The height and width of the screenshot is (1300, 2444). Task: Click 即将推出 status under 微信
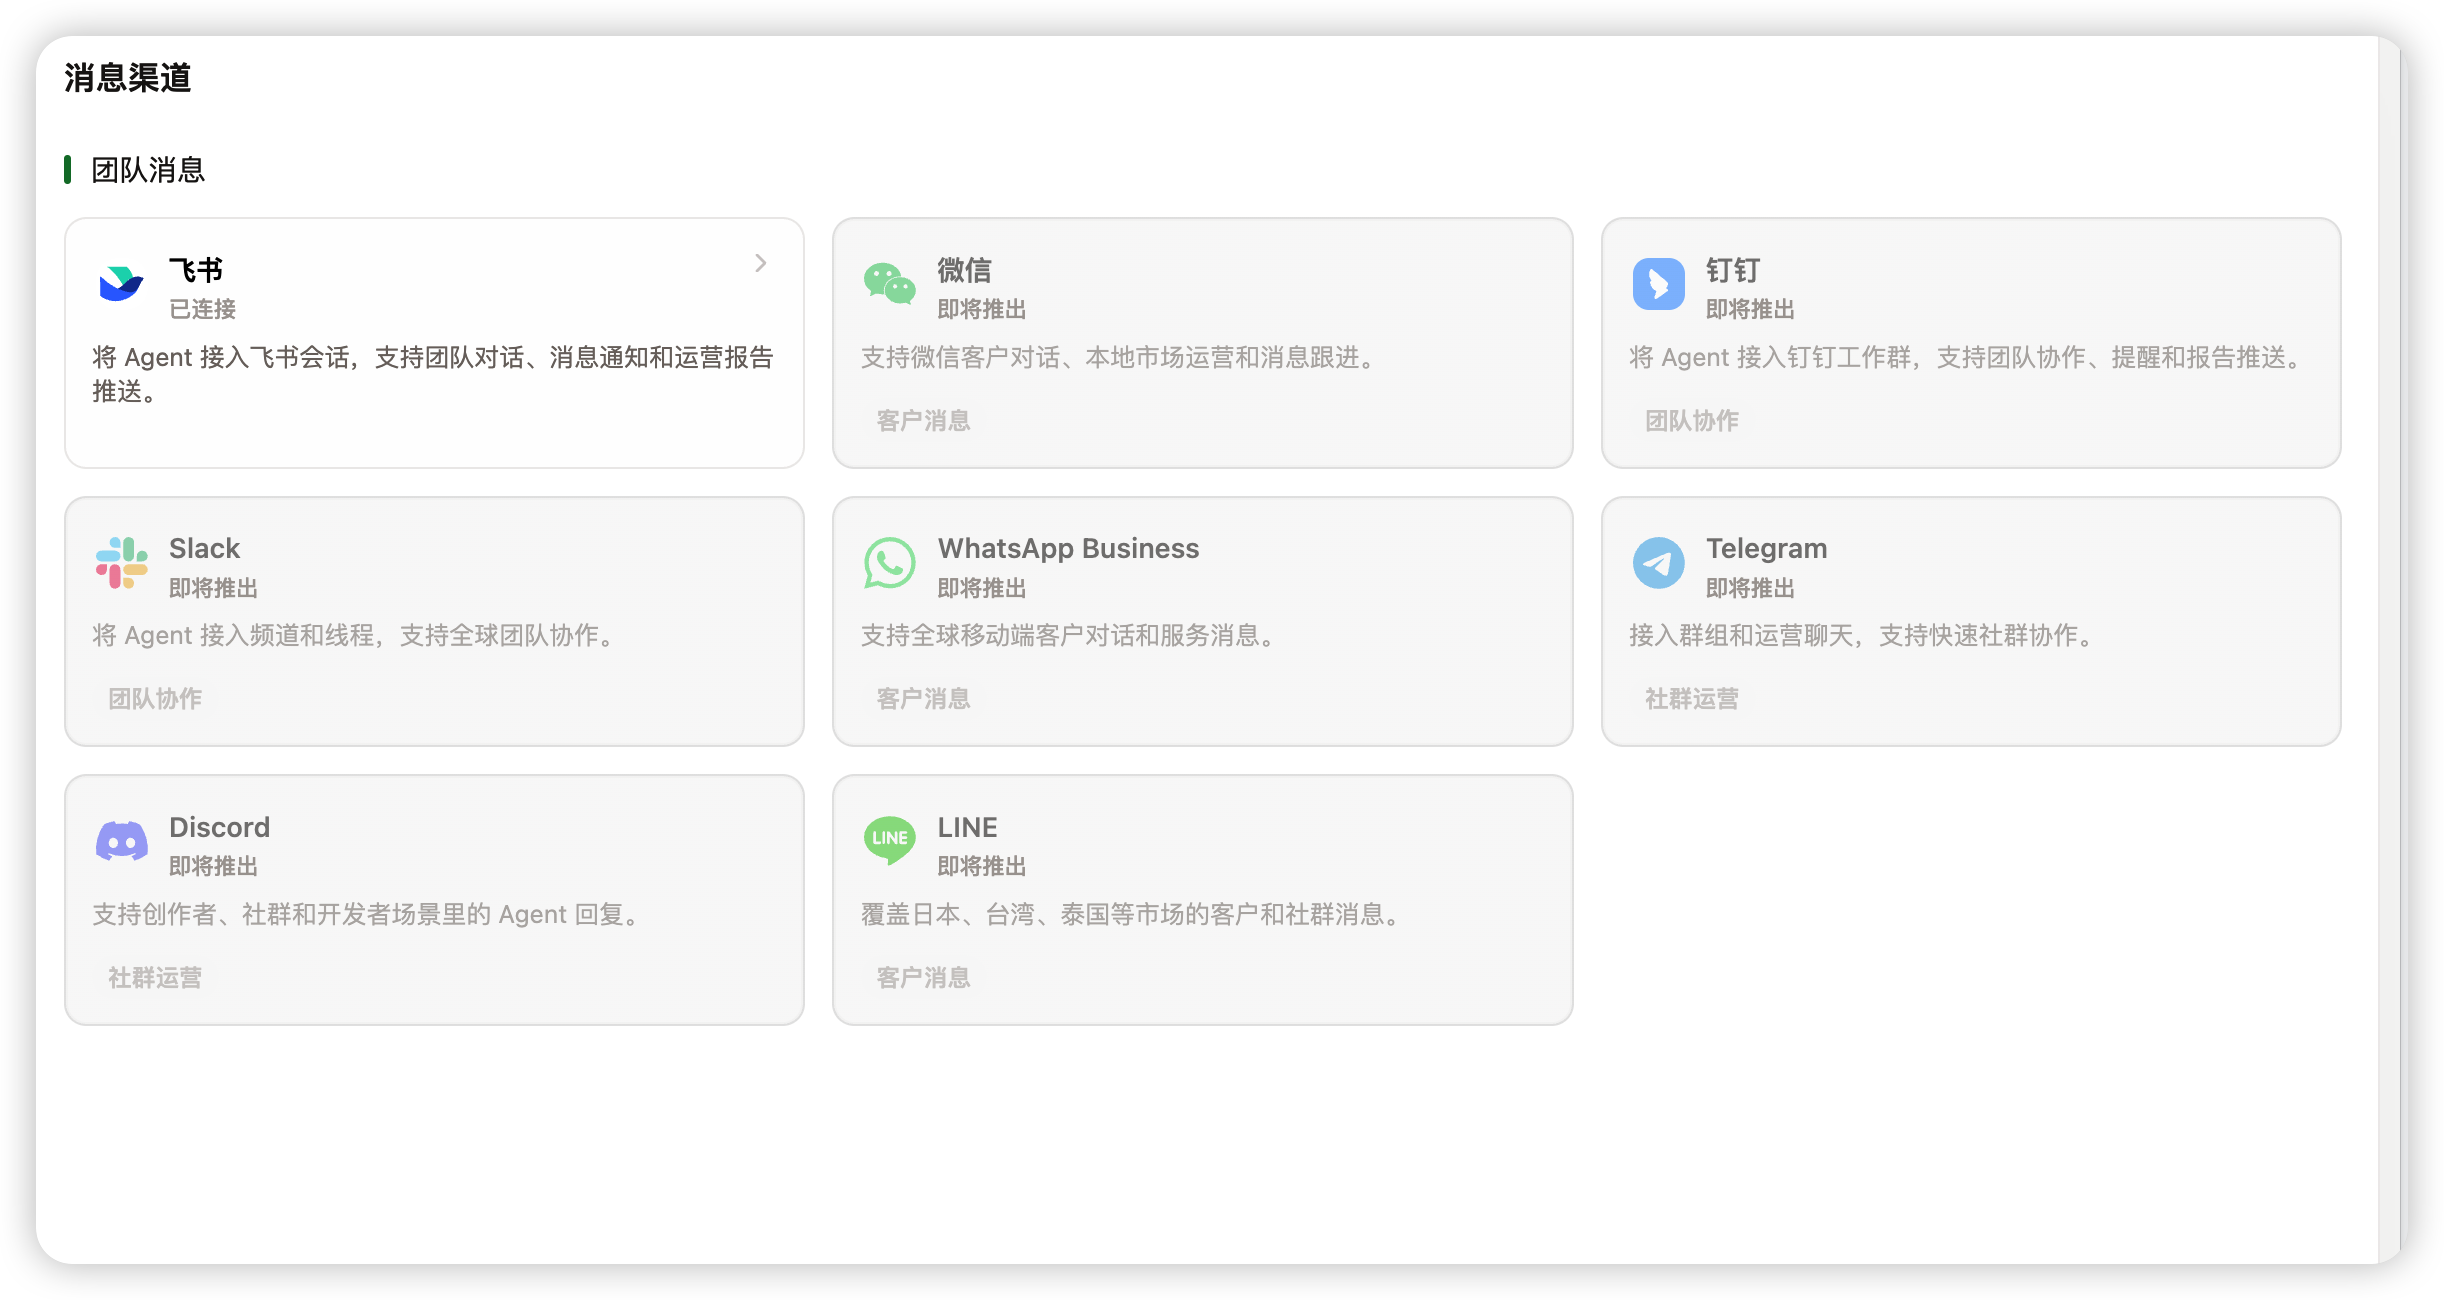click(x=982, y=309)
